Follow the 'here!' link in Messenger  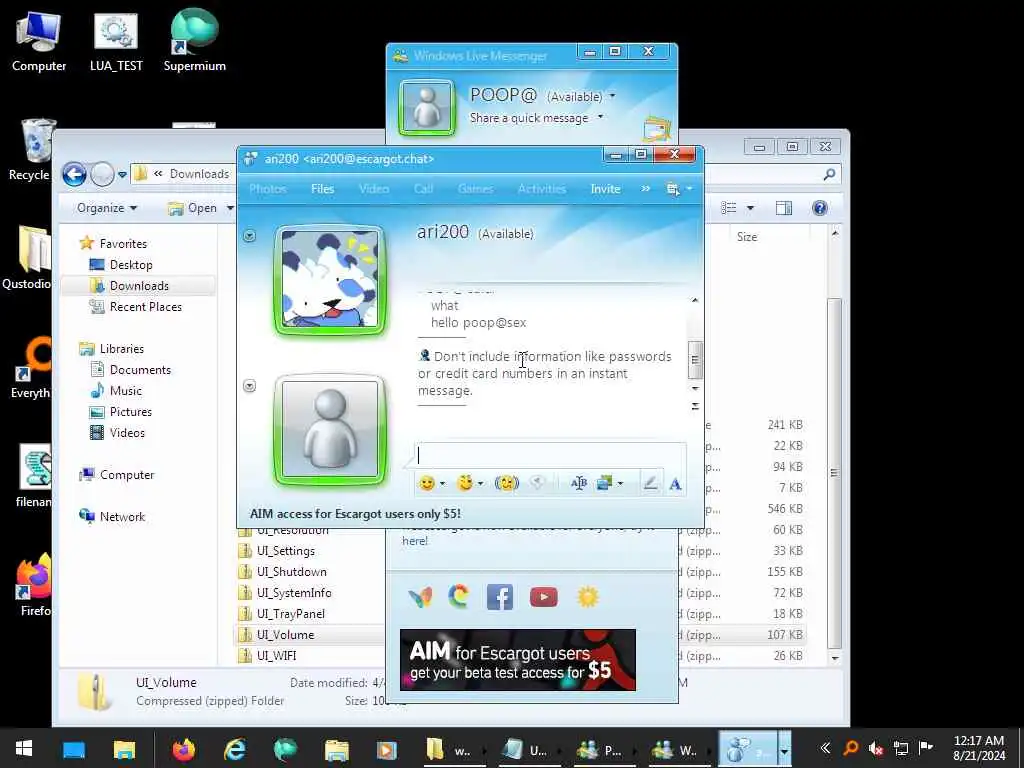point(415,541)
